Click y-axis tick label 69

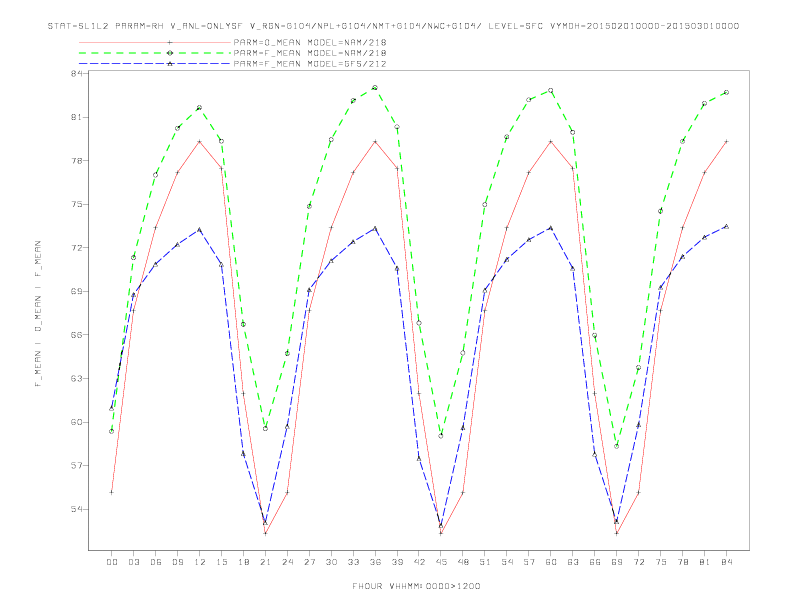click(76, 291)
